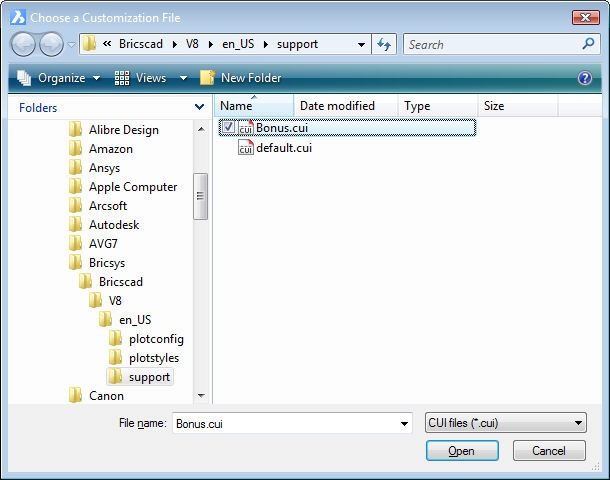610x480 pixels.
Task: Select V8 in the address breadcrumb
Action: pyautogui.click(x=192, y=44)
